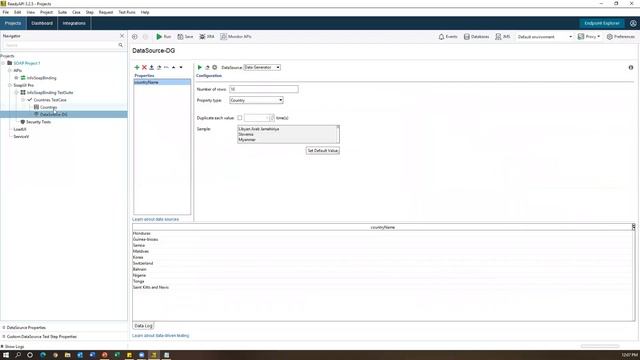
Task: Click the search magnifier in the Navigator
Action: coord(120,45)
